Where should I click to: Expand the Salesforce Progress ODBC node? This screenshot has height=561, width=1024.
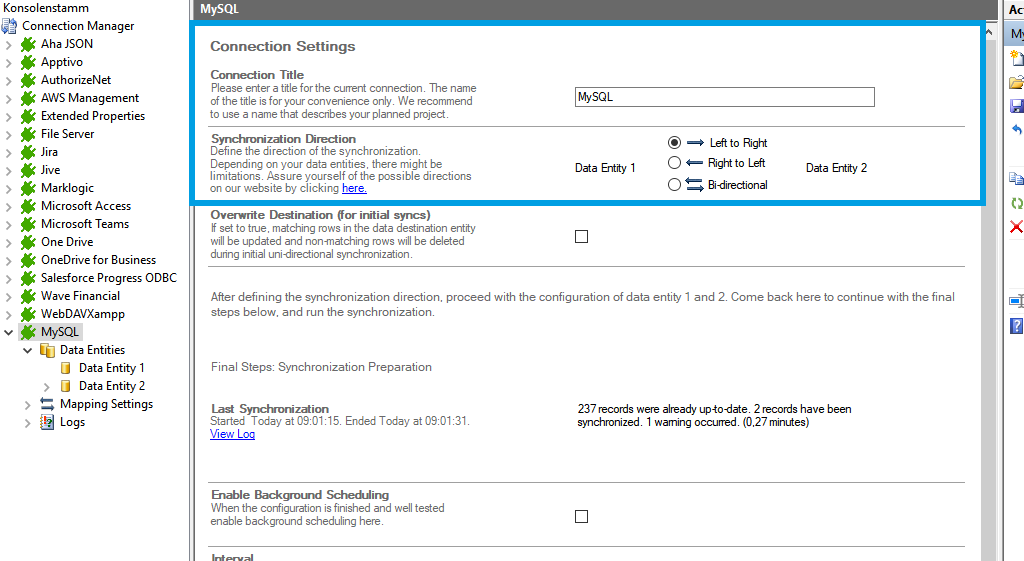[x=9, y=278]
